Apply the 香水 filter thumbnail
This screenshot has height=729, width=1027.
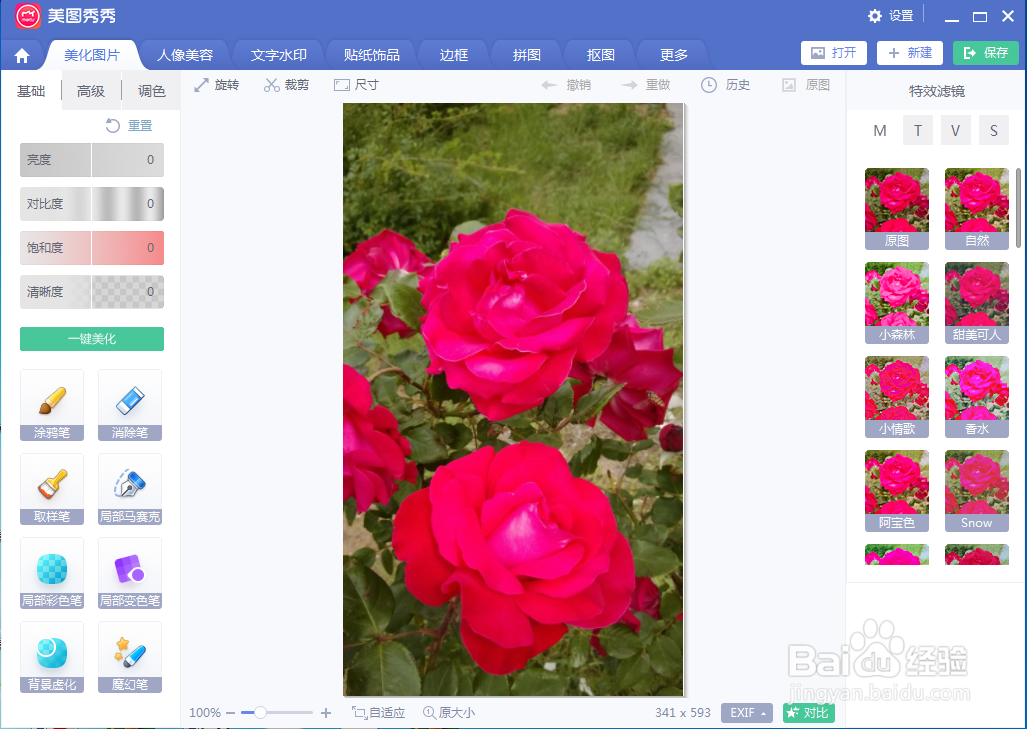[977, 397]
